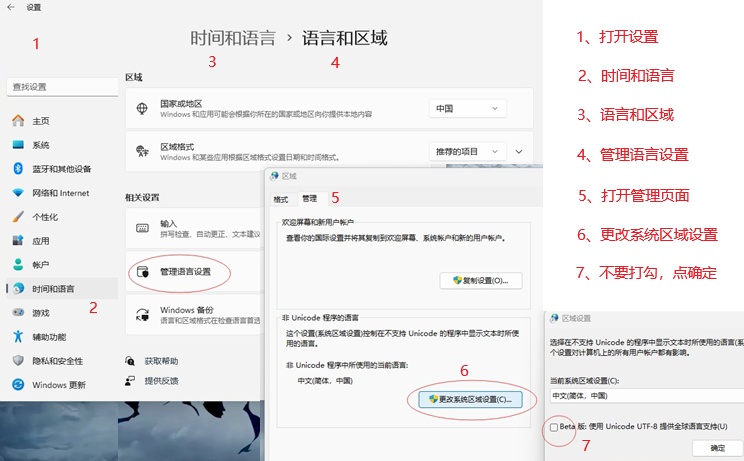744x461 pixels.
Task: Click the 国家或地区 globe icon
Action: pos(142,108)
